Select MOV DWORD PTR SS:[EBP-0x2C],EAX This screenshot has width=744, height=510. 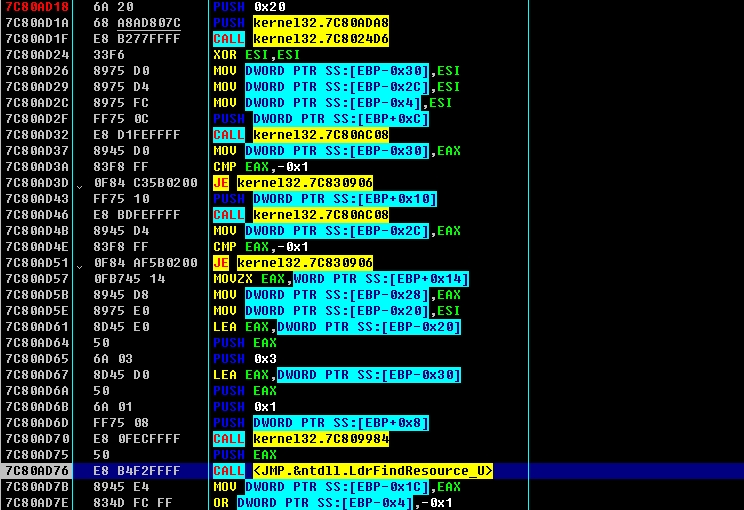click(336, 231)
